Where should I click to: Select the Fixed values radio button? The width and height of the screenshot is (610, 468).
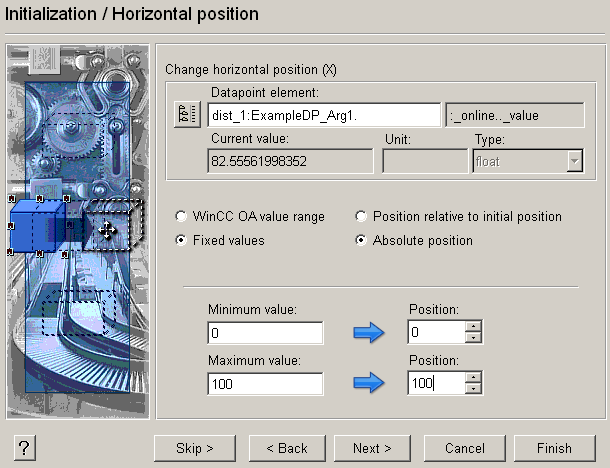[181, 241]
